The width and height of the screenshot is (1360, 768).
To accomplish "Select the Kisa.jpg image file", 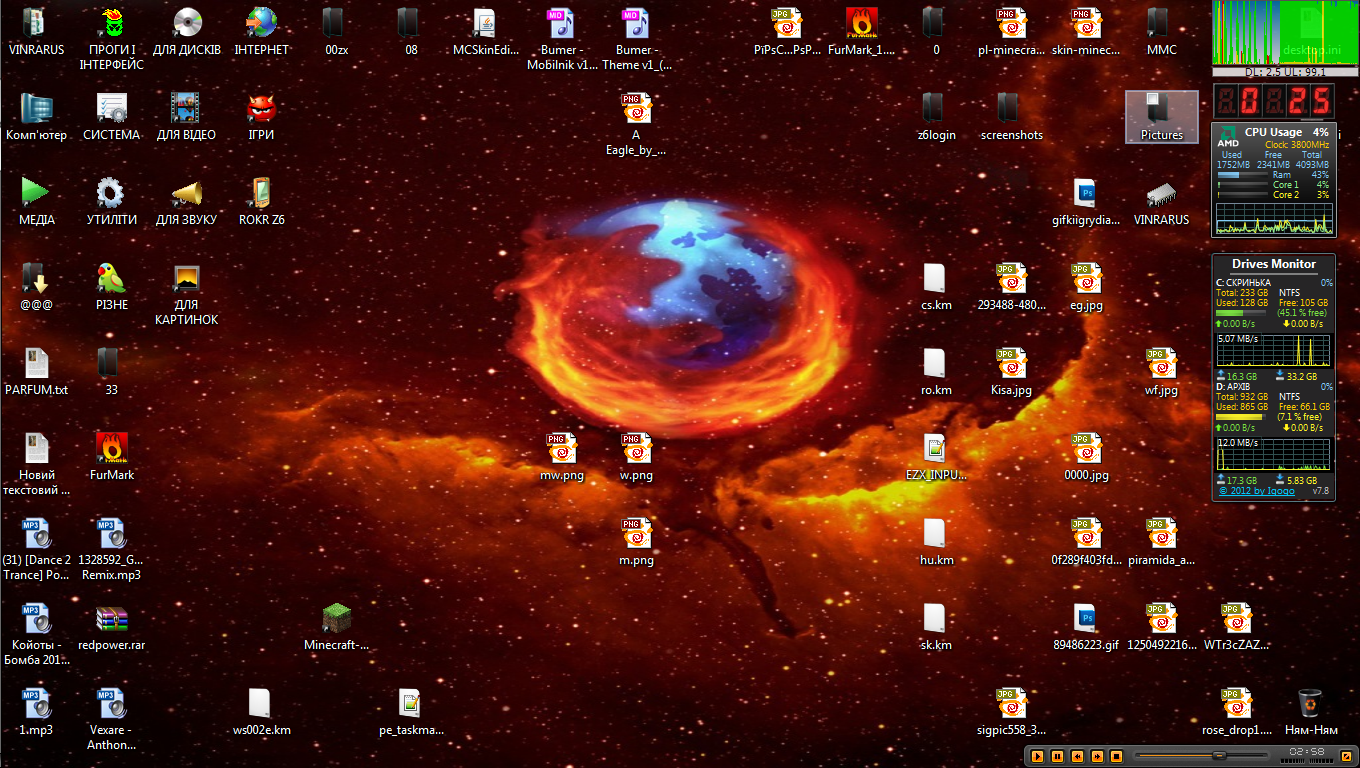I will [x=1011, y=372].
